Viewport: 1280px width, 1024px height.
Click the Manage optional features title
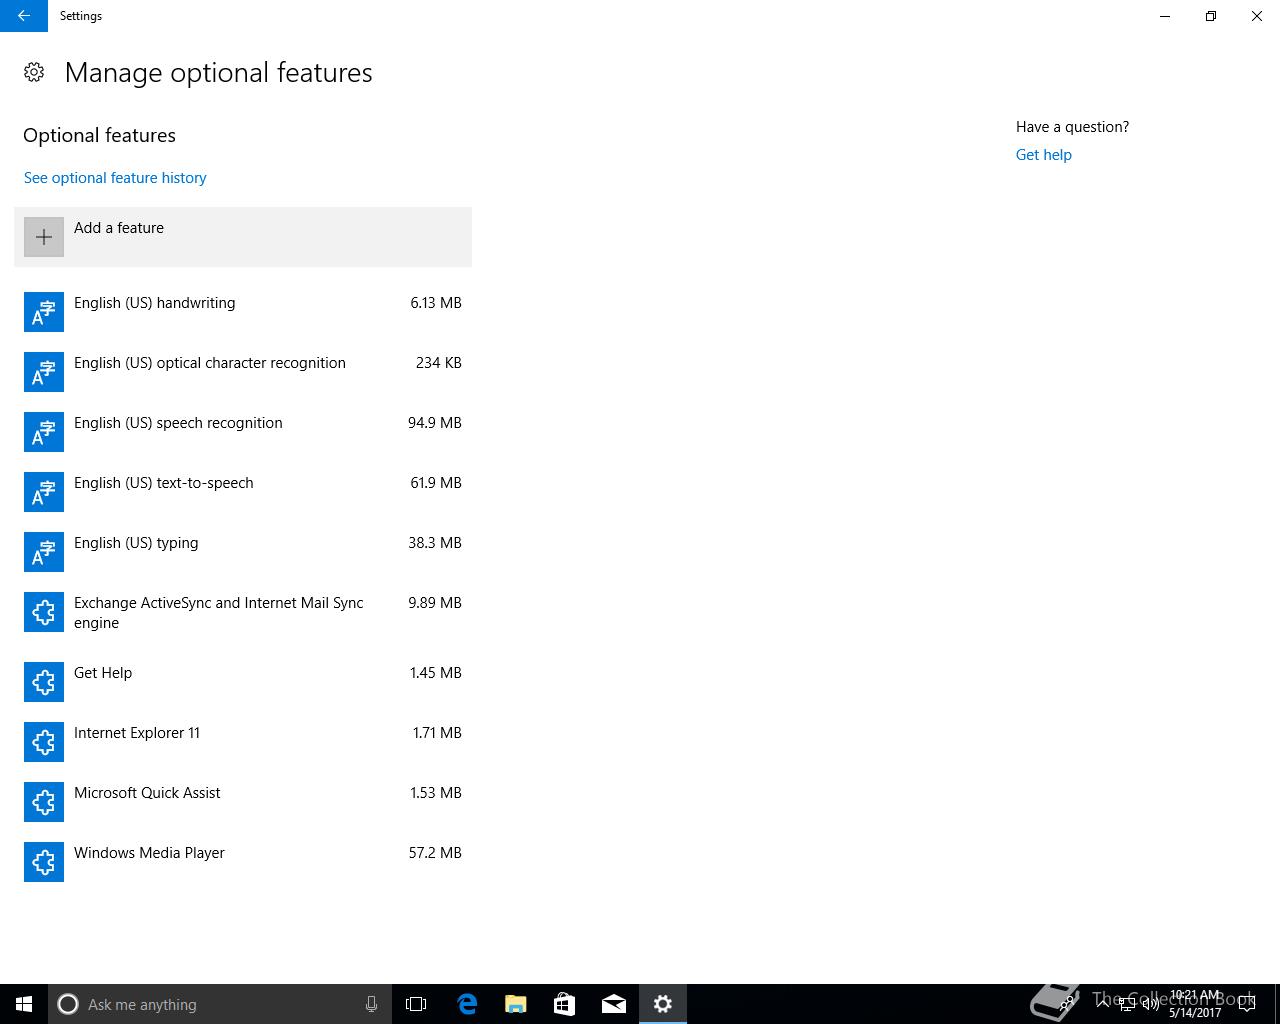(219, 73)
